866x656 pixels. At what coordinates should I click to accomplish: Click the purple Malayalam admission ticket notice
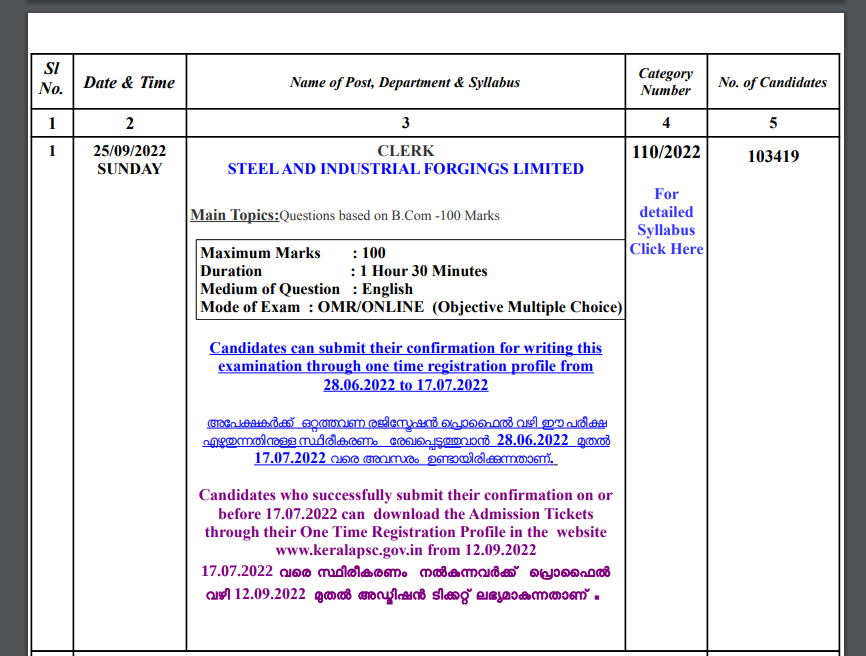405,583
